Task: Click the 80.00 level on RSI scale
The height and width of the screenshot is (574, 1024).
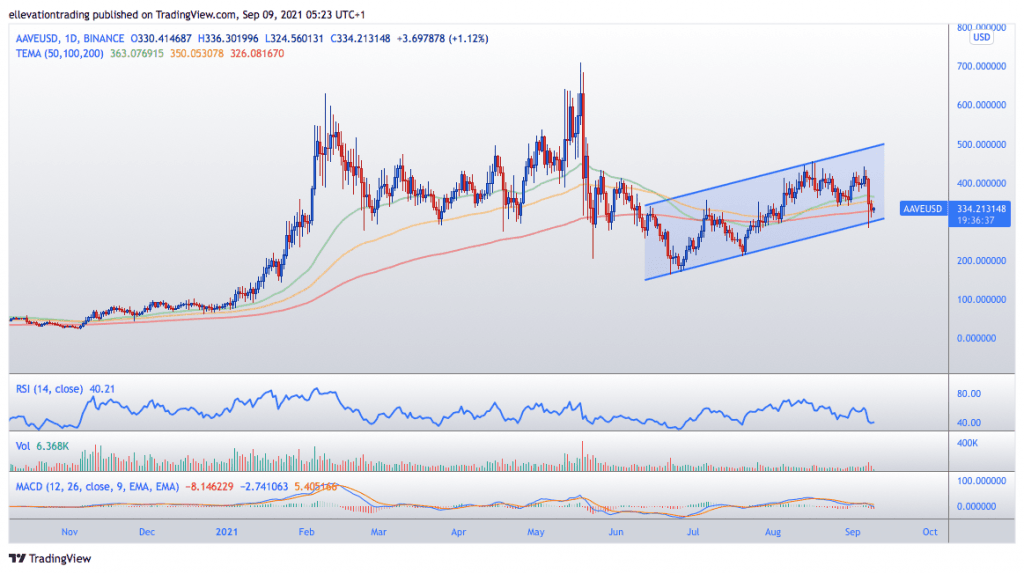Action: (968, 394)
